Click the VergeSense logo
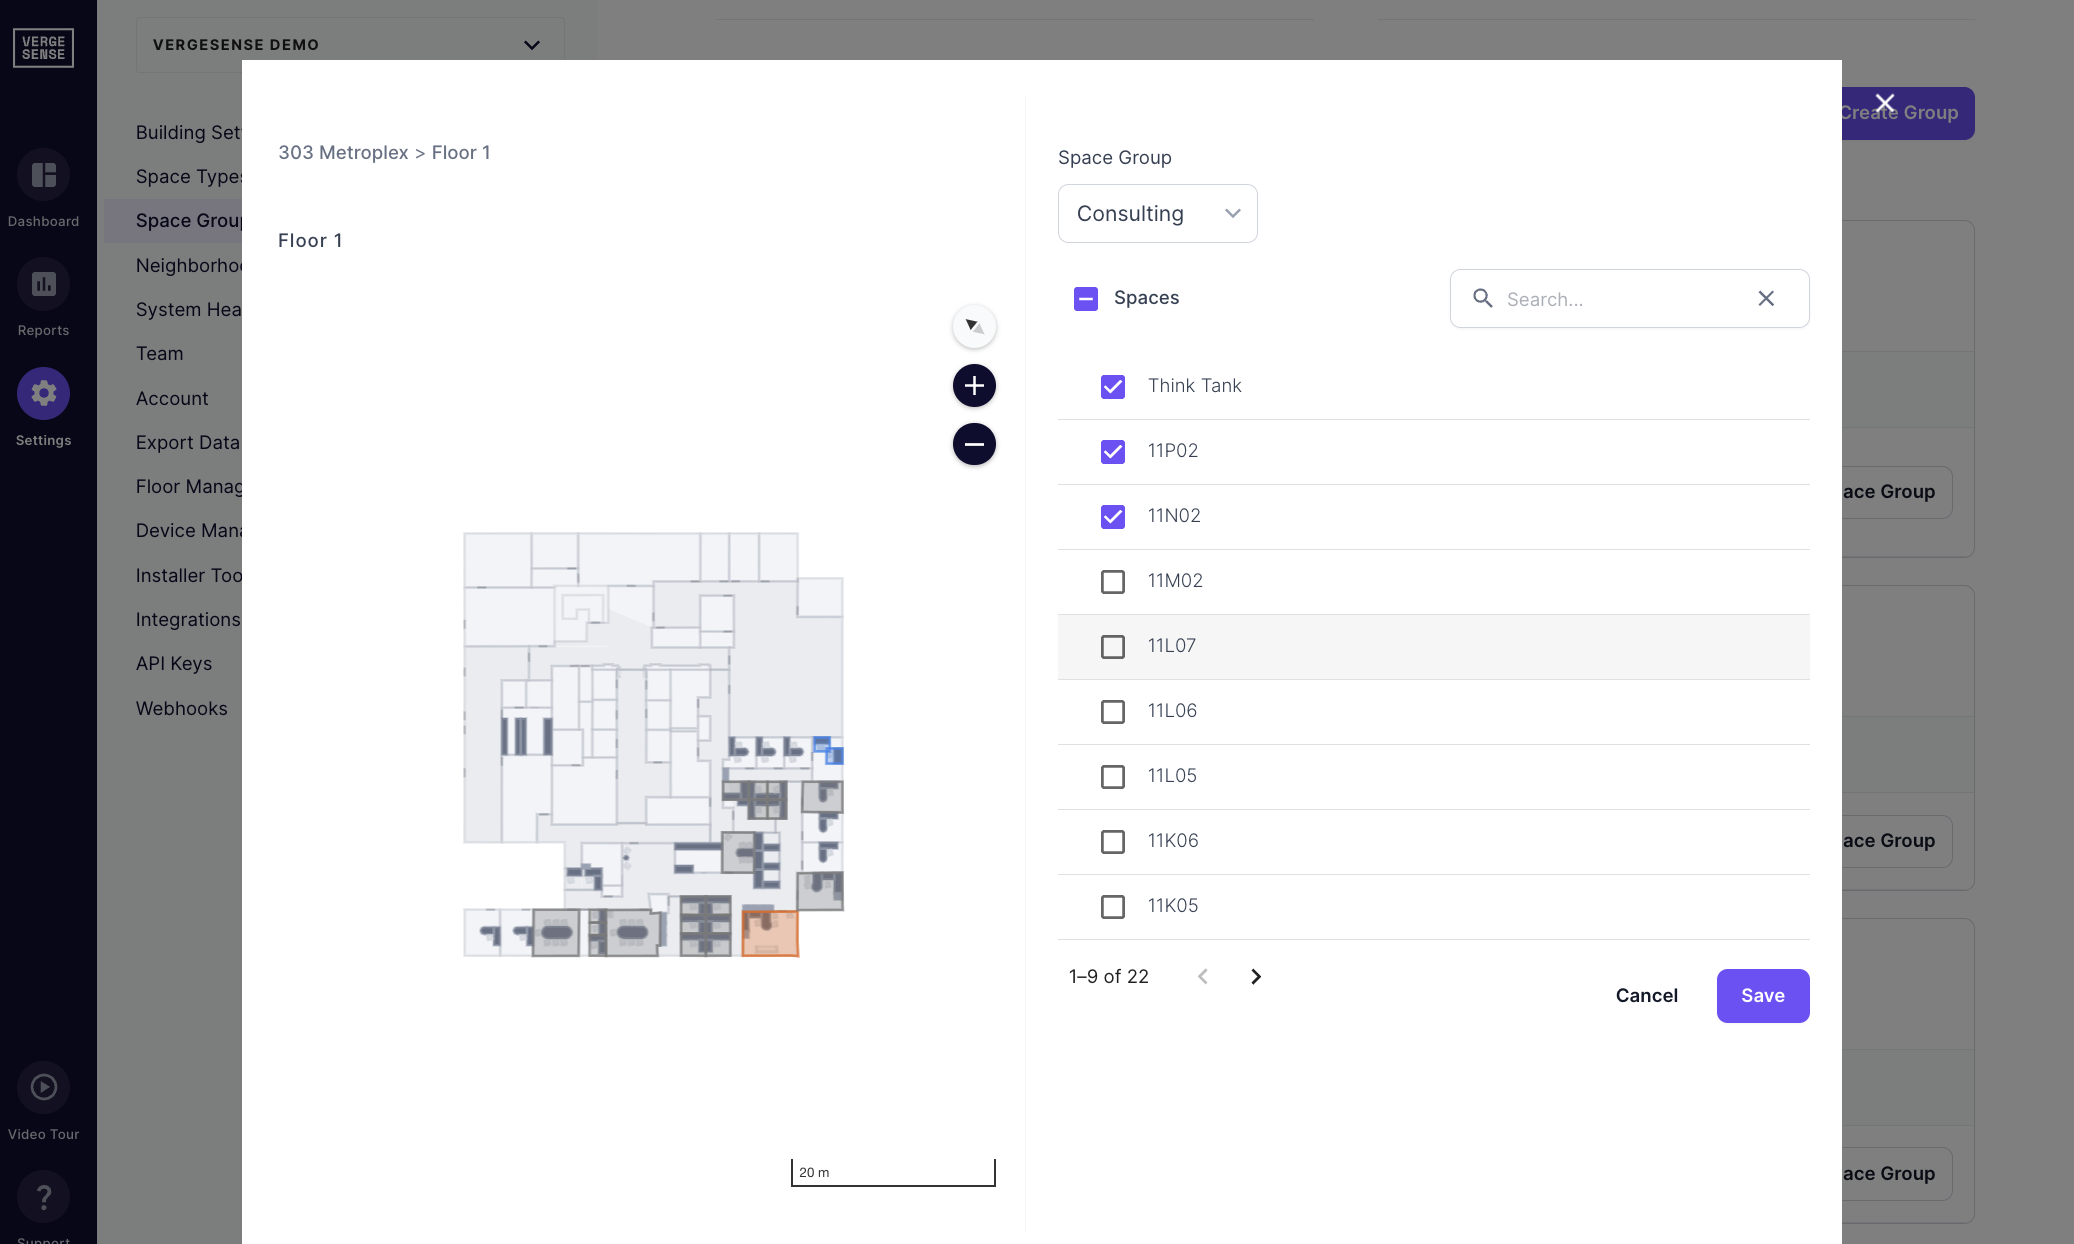 click(x=43, y=47)
